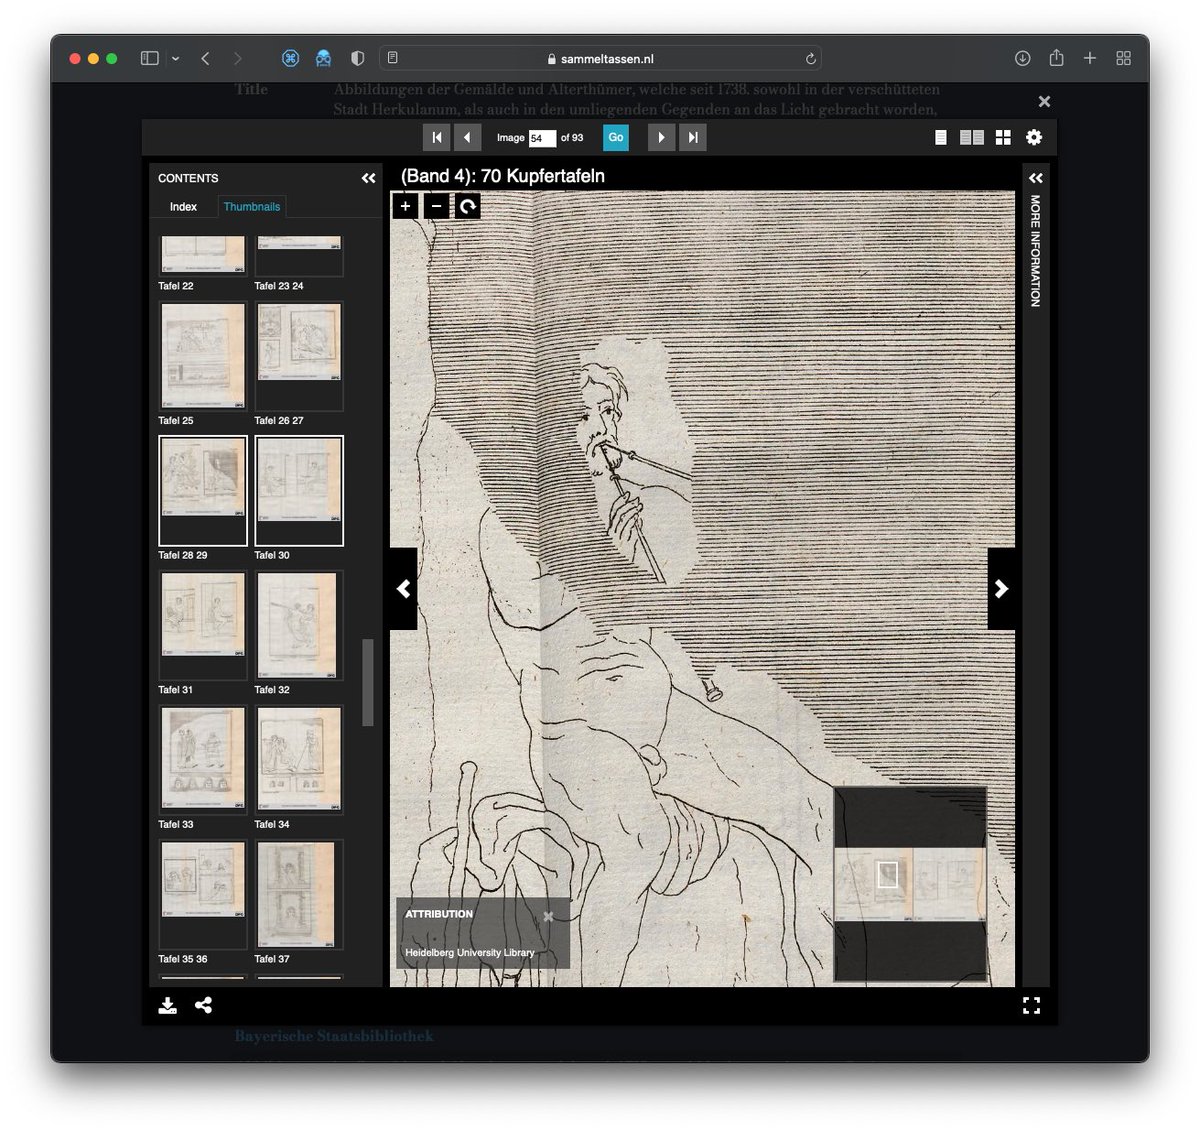
Task: Switch to single page view mode
Action: pyautogui.click(x=941, y=137)
